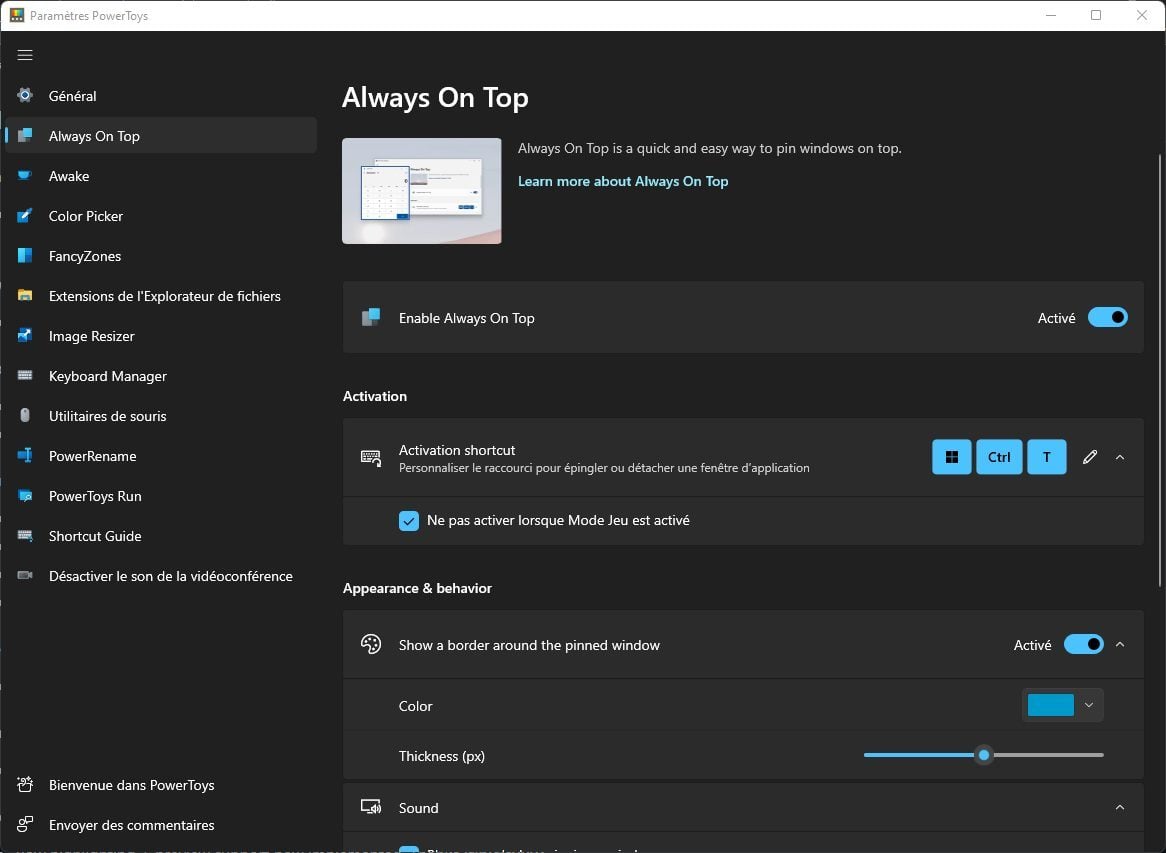Viewport: 1166px width, 853px height.
Task: Click the mouse utilities icon
Action: pyautogui.click(x=25, y=416)
